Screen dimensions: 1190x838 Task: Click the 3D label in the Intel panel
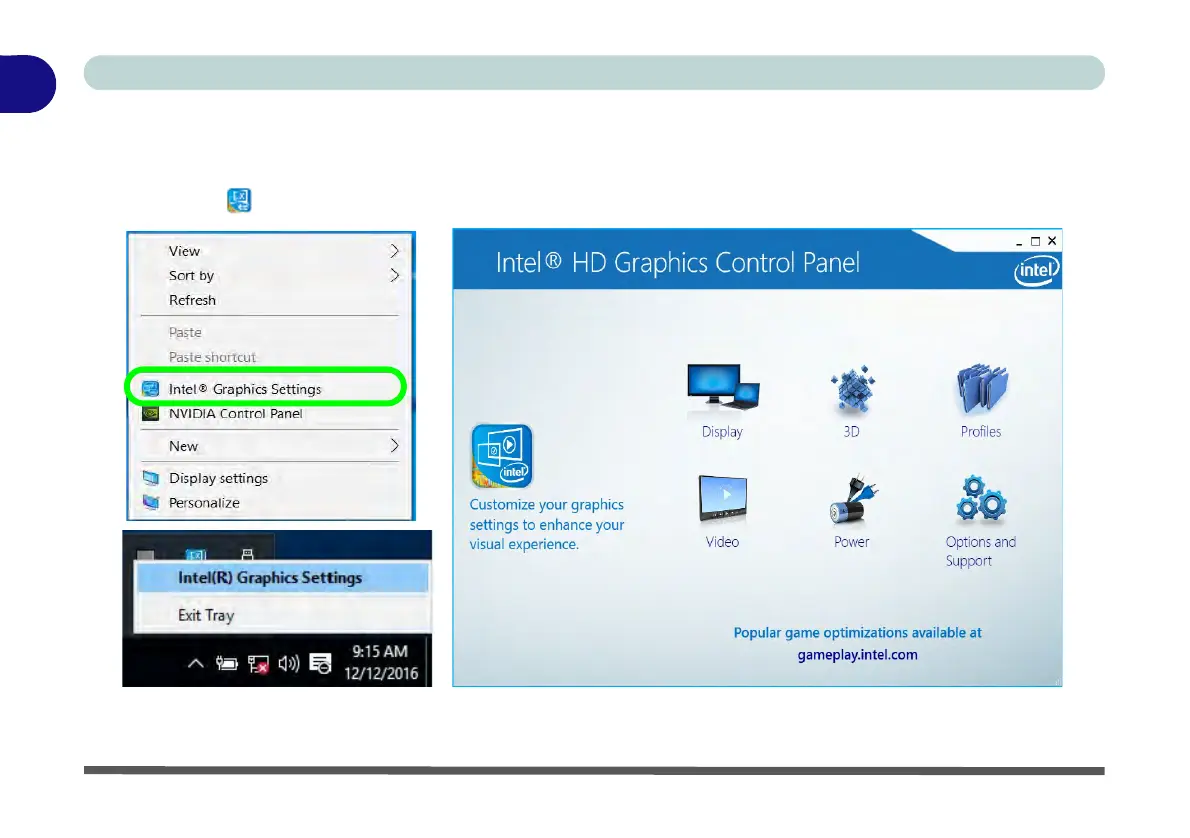click(852, 431)
